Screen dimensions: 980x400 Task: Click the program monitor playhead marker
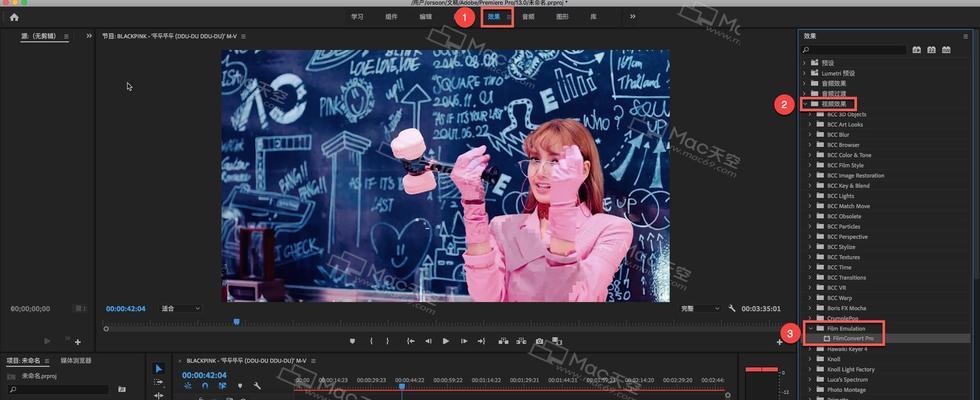(x=236, y=321)
